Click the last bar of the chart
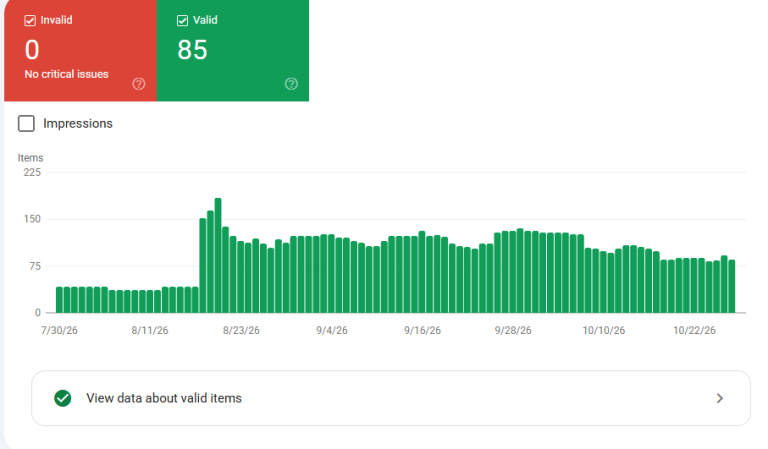This screenshot has height=449, width=768. click(732, 286)
